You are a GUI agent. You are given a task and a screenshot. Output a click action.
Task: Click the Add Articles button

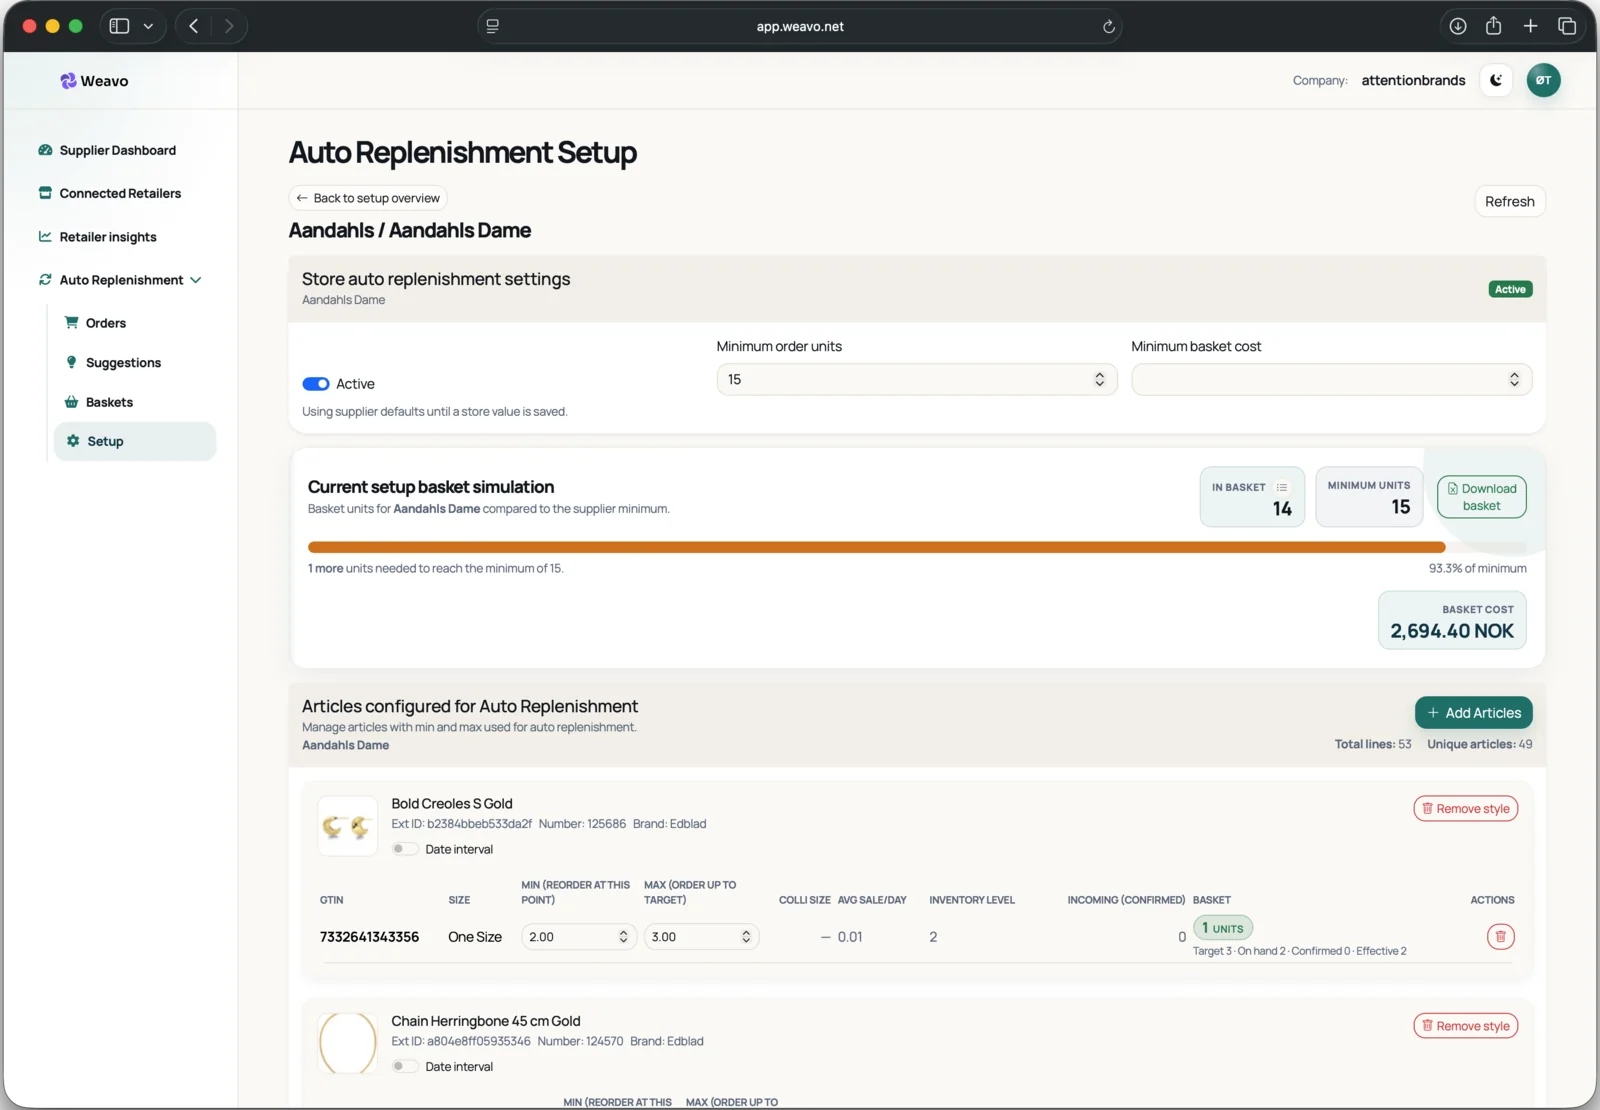[1473, 713]
